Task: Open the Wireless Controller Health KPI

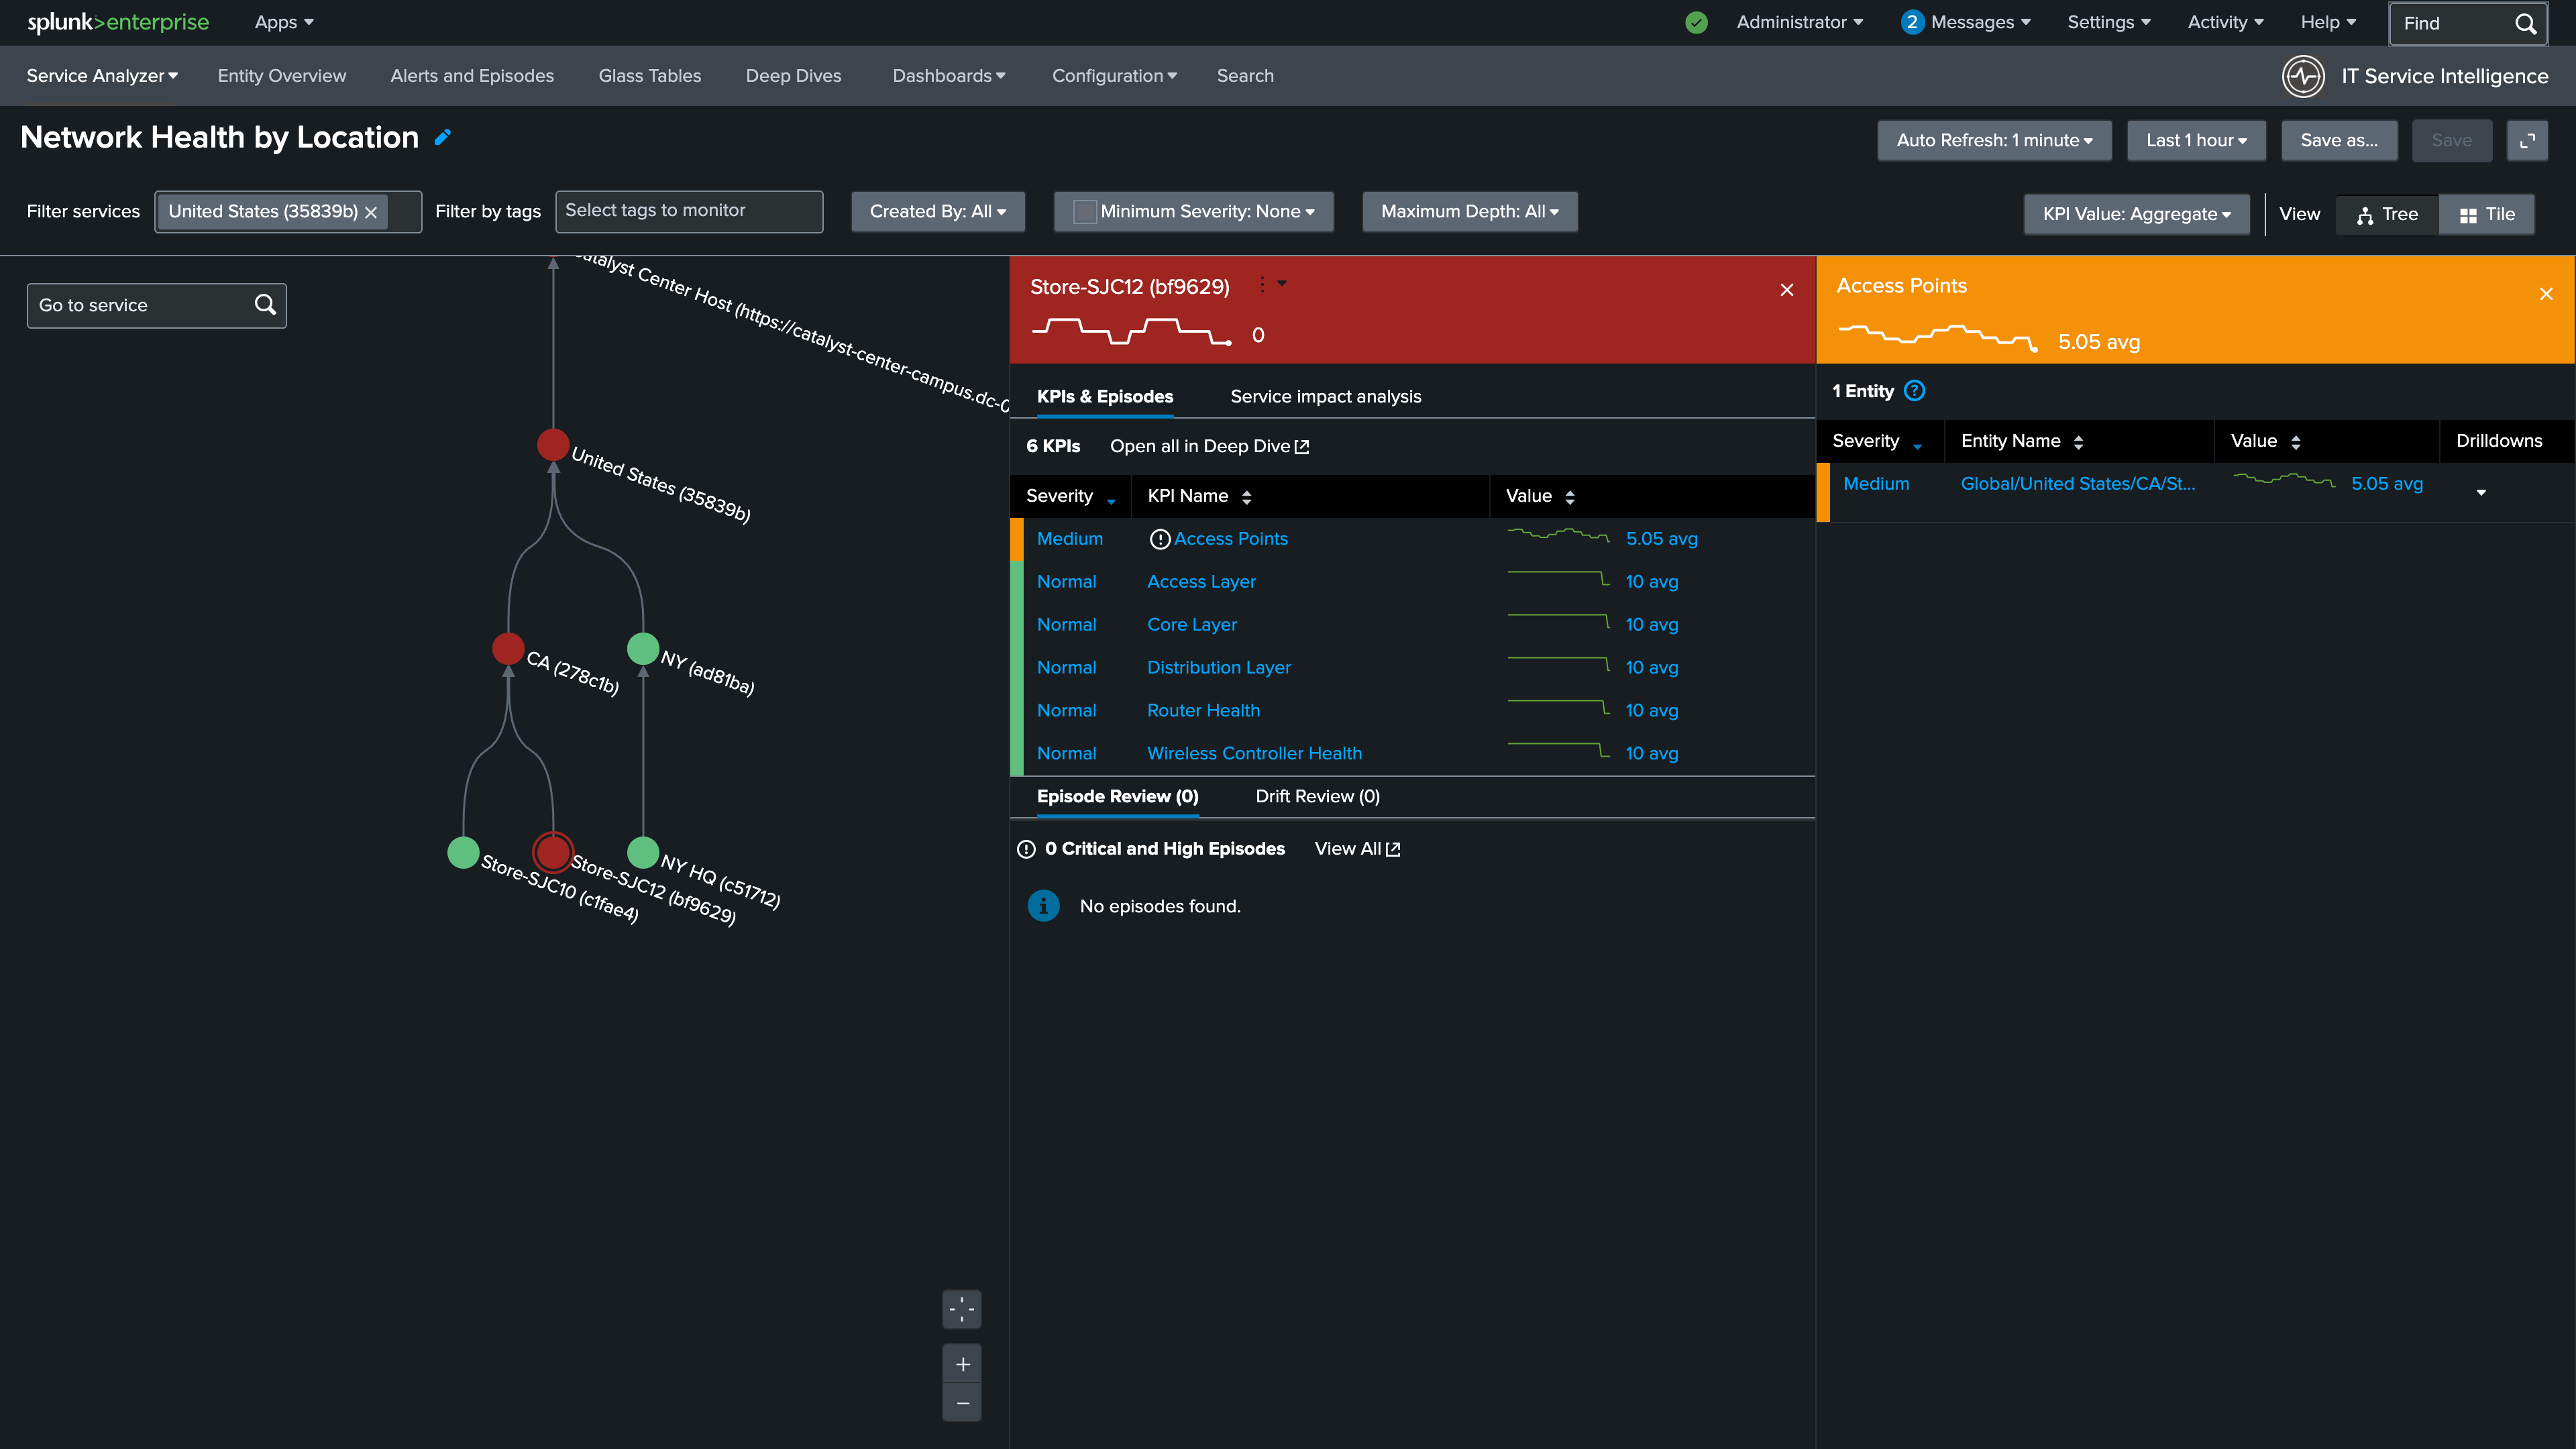Action: 1254,754
